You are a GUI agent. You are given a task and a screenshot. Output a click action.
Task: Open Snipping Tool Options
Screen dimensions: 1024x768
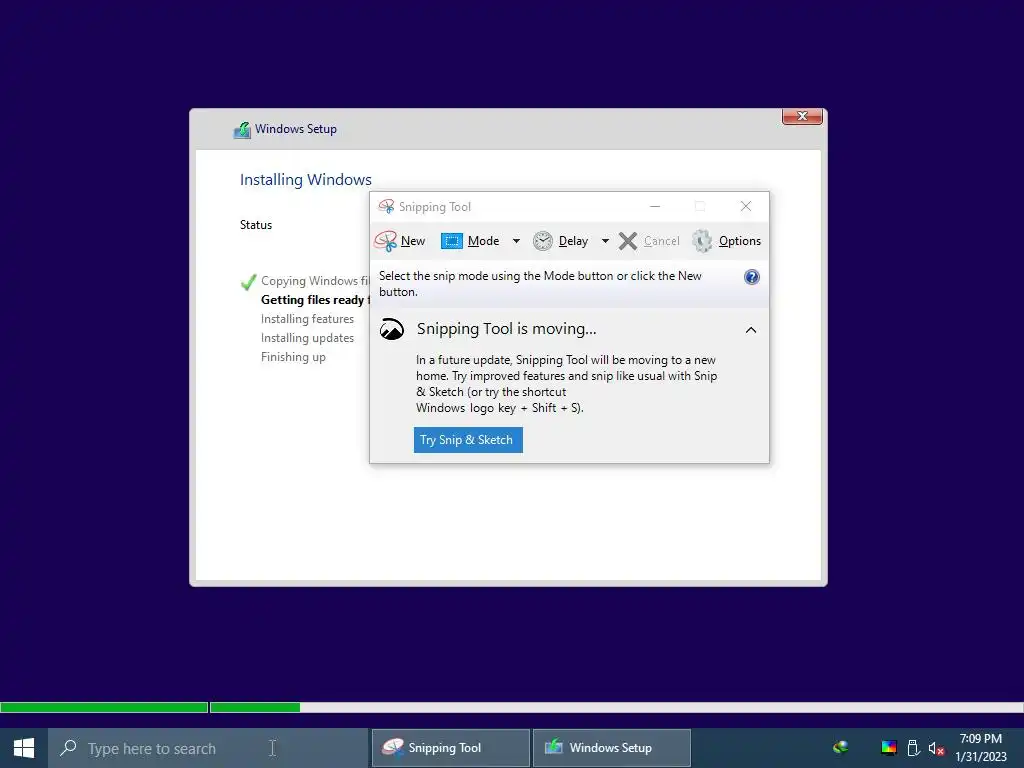(x=726, y=241)
